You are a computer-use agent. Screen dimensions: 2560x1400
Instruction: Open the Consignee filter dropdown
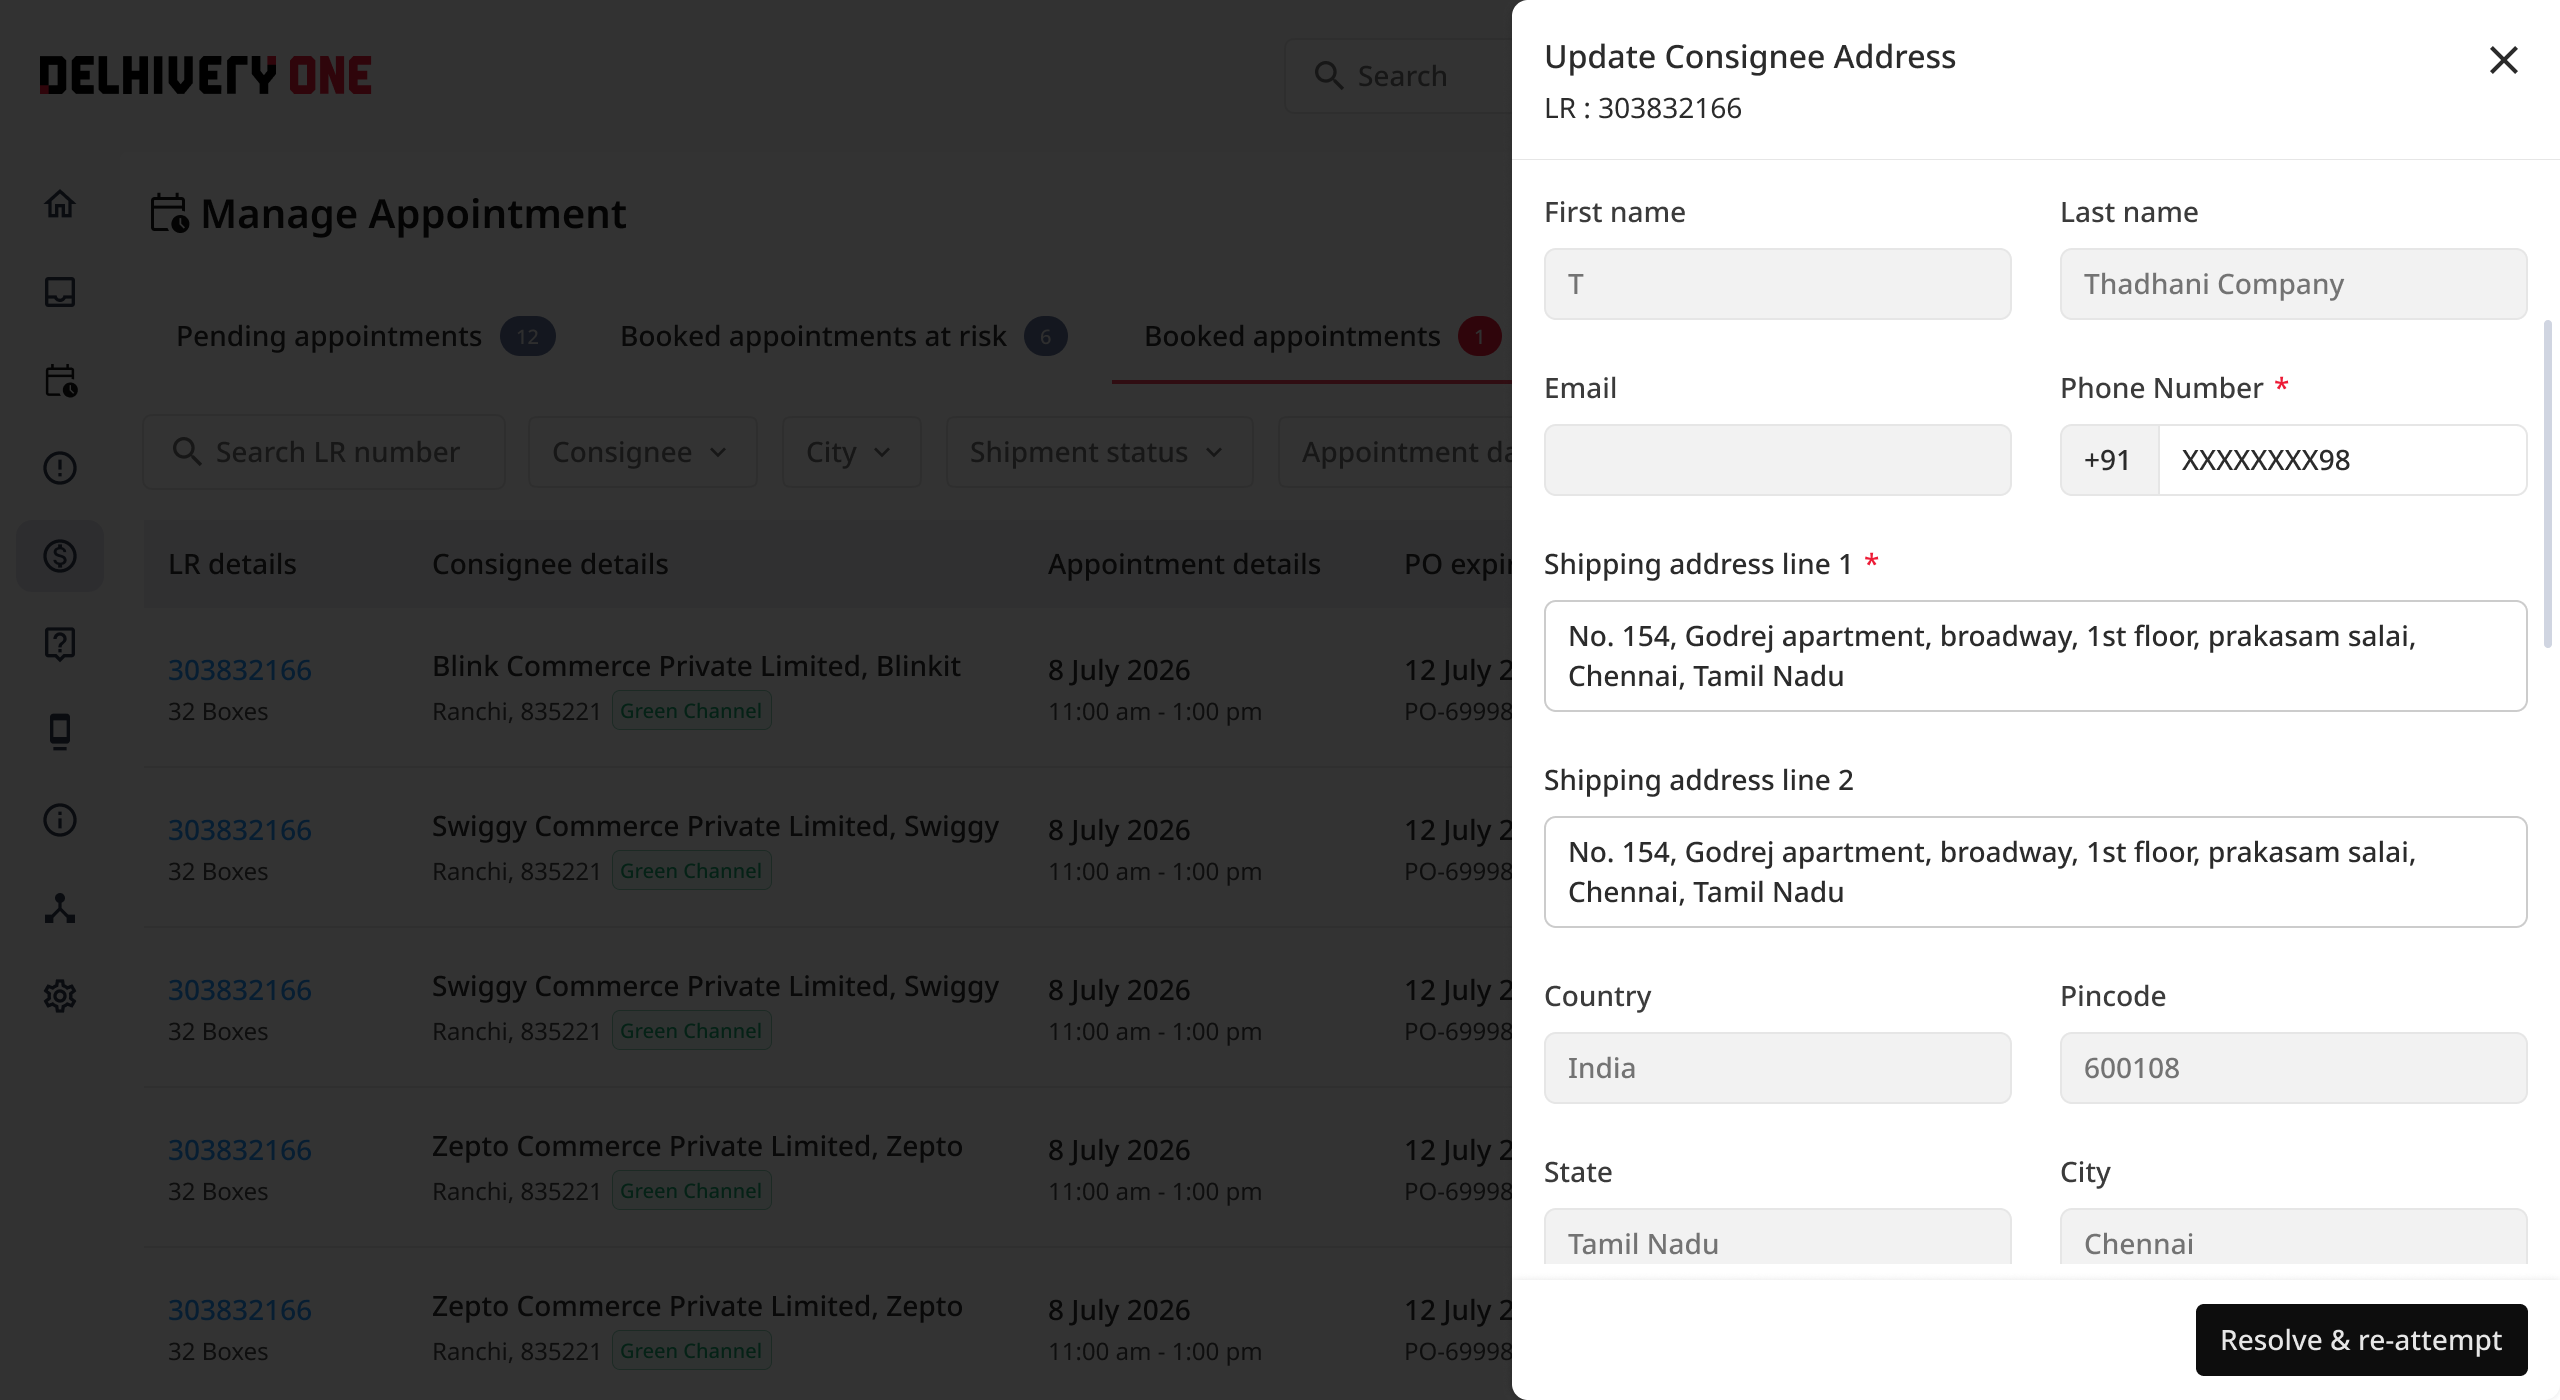tap(642, 452)
